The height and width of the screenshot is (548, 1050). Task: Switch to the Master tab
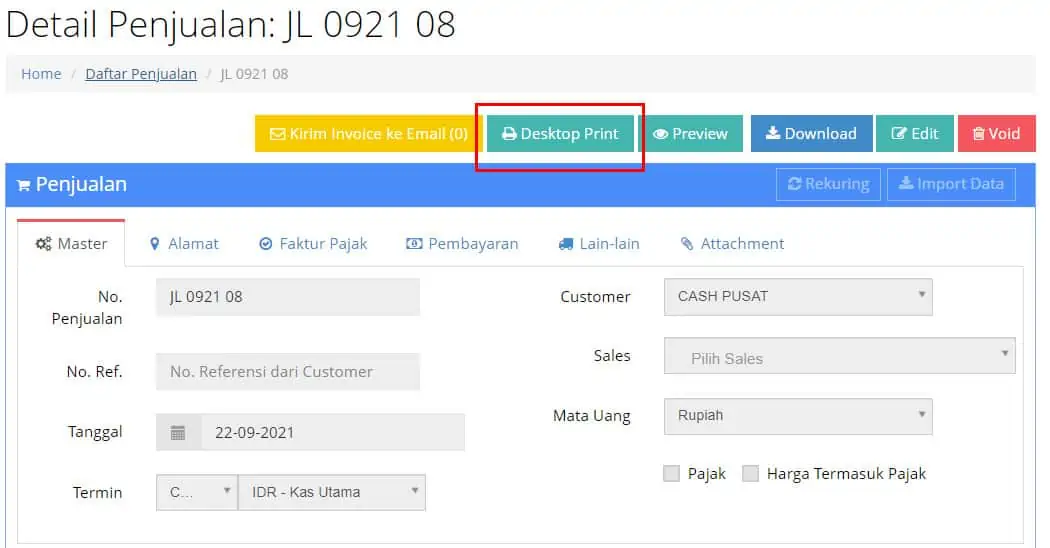(71, 243)
